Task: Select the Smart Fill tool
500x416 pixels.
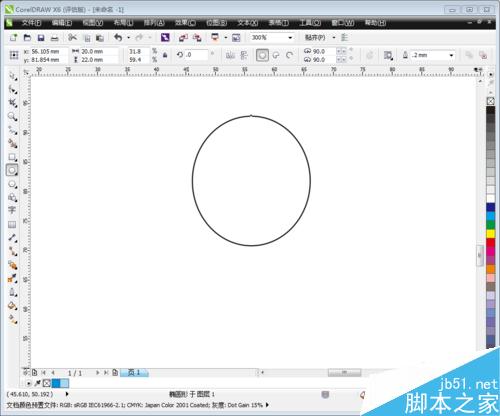Action: (x=12, y=144)
